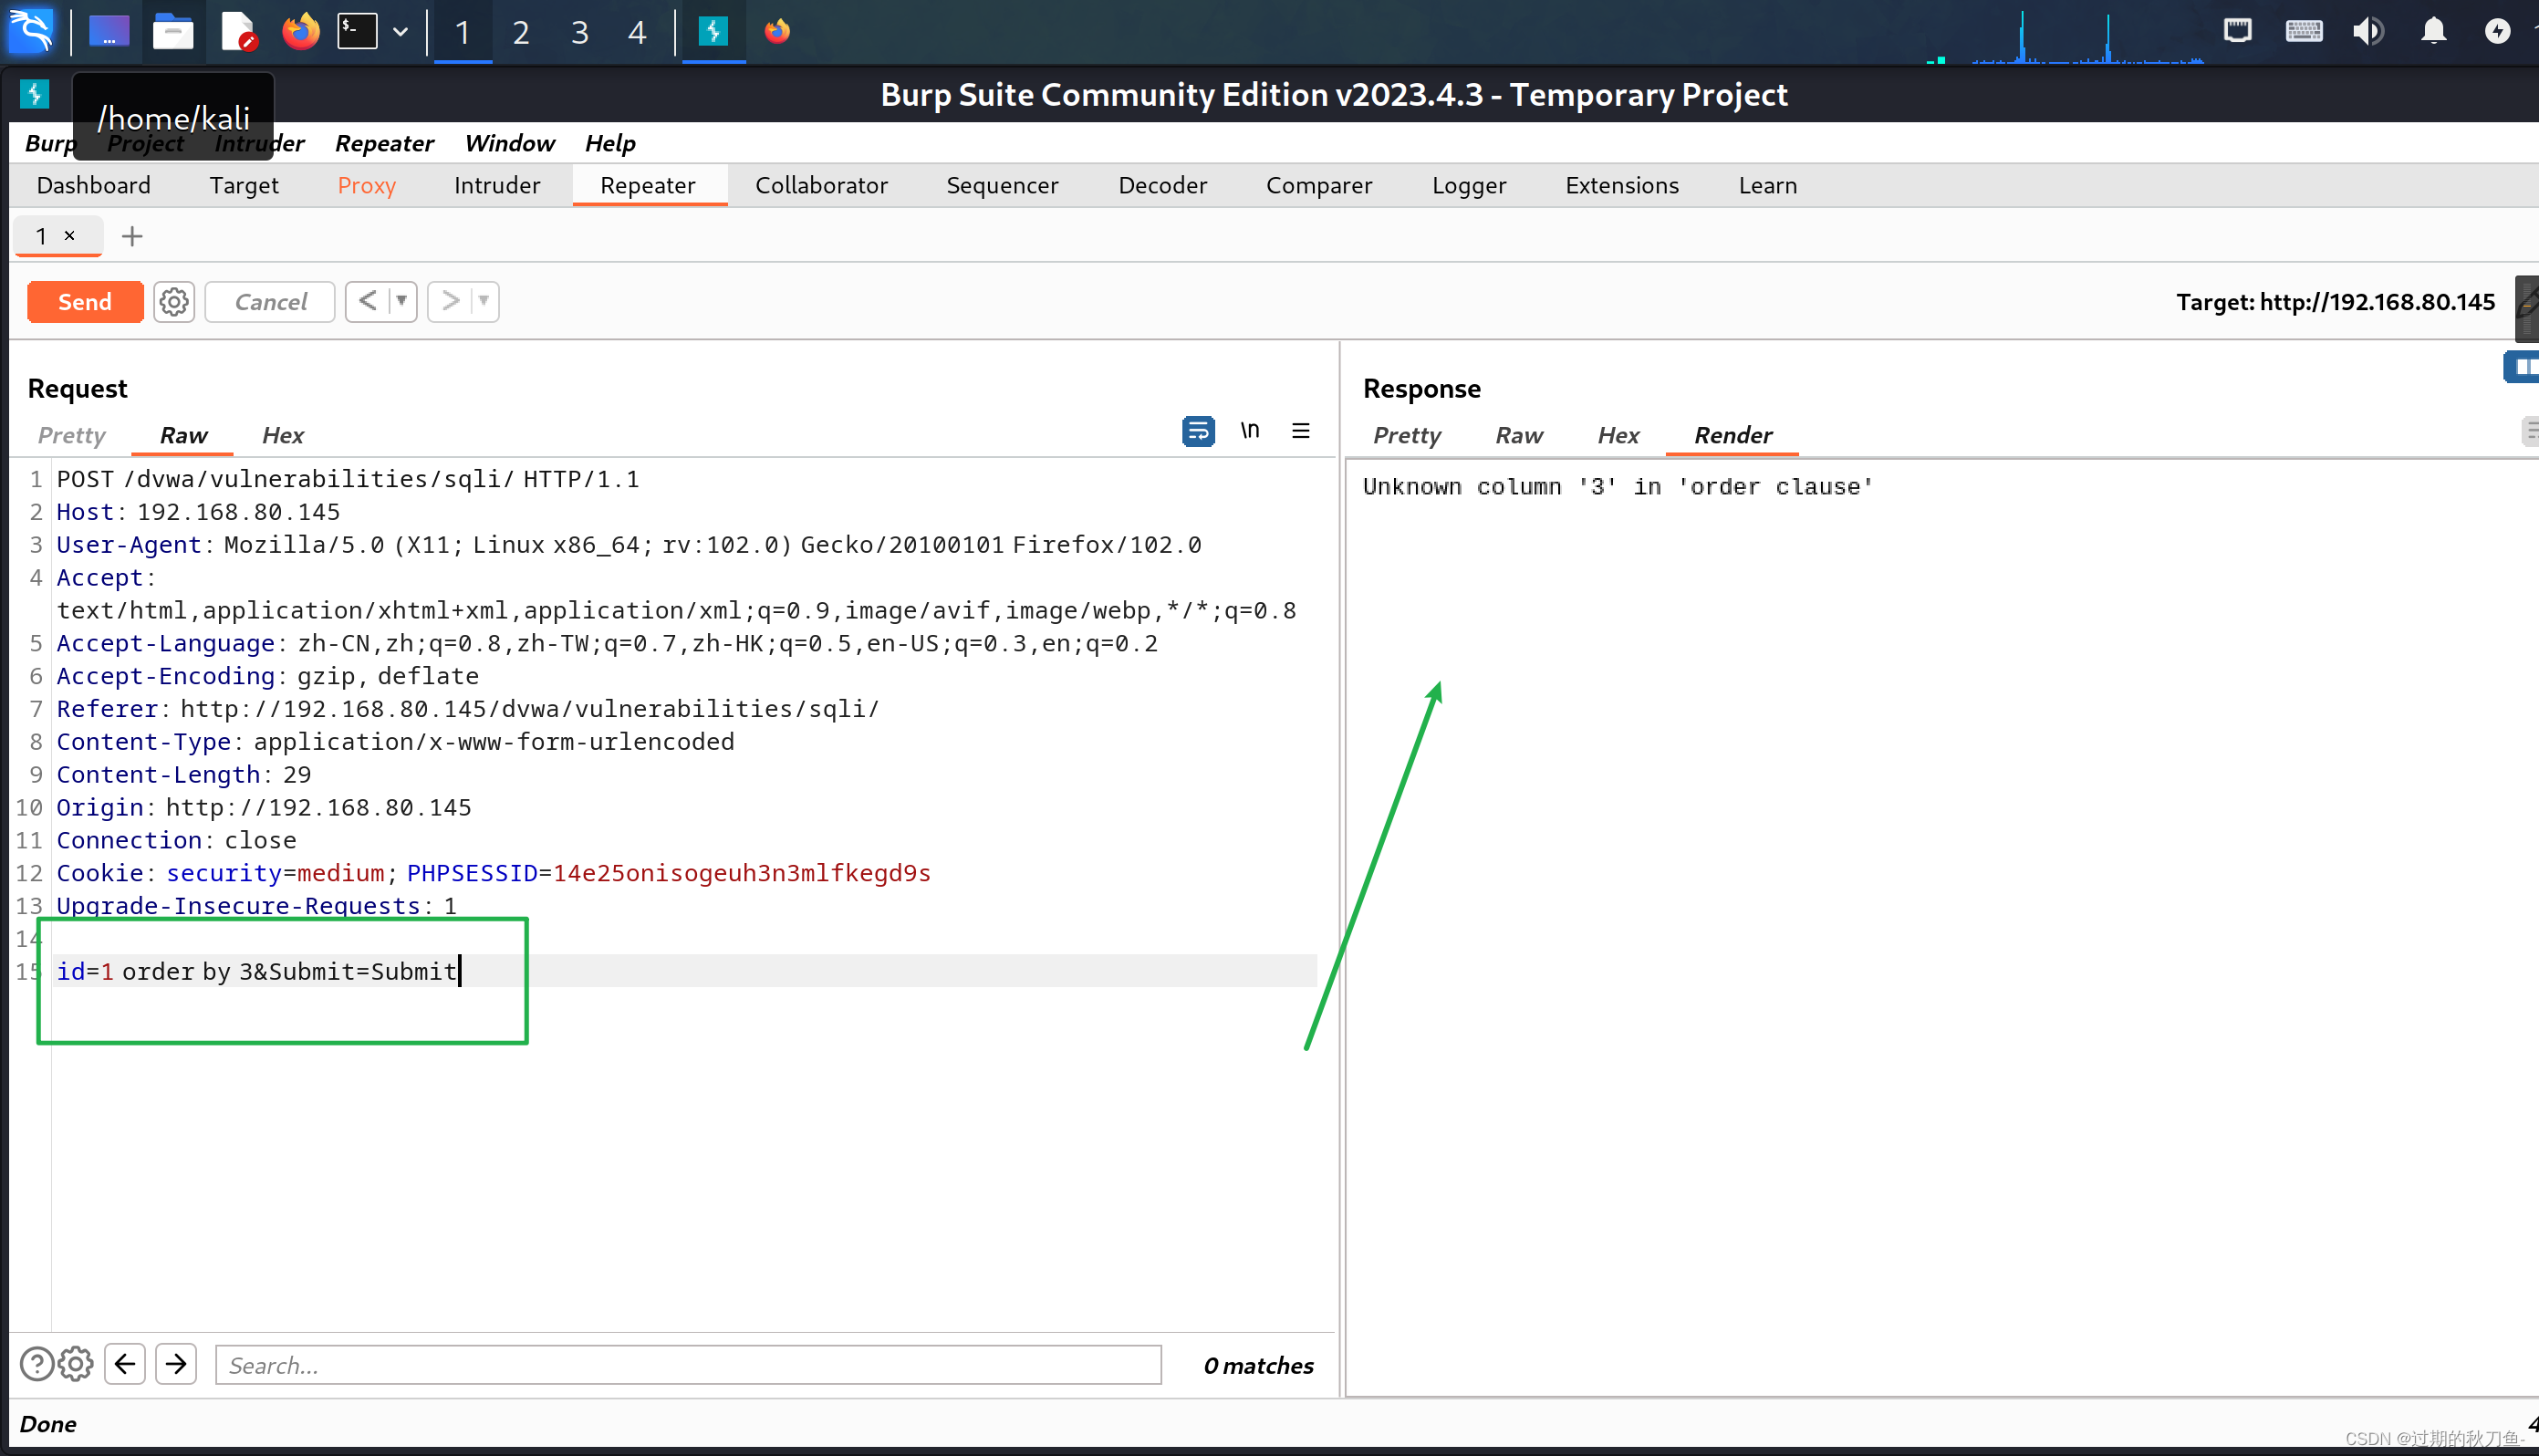Expand the terminal launcher dropdown arrow
The image size is (2539, 1456).
(400, 32)
